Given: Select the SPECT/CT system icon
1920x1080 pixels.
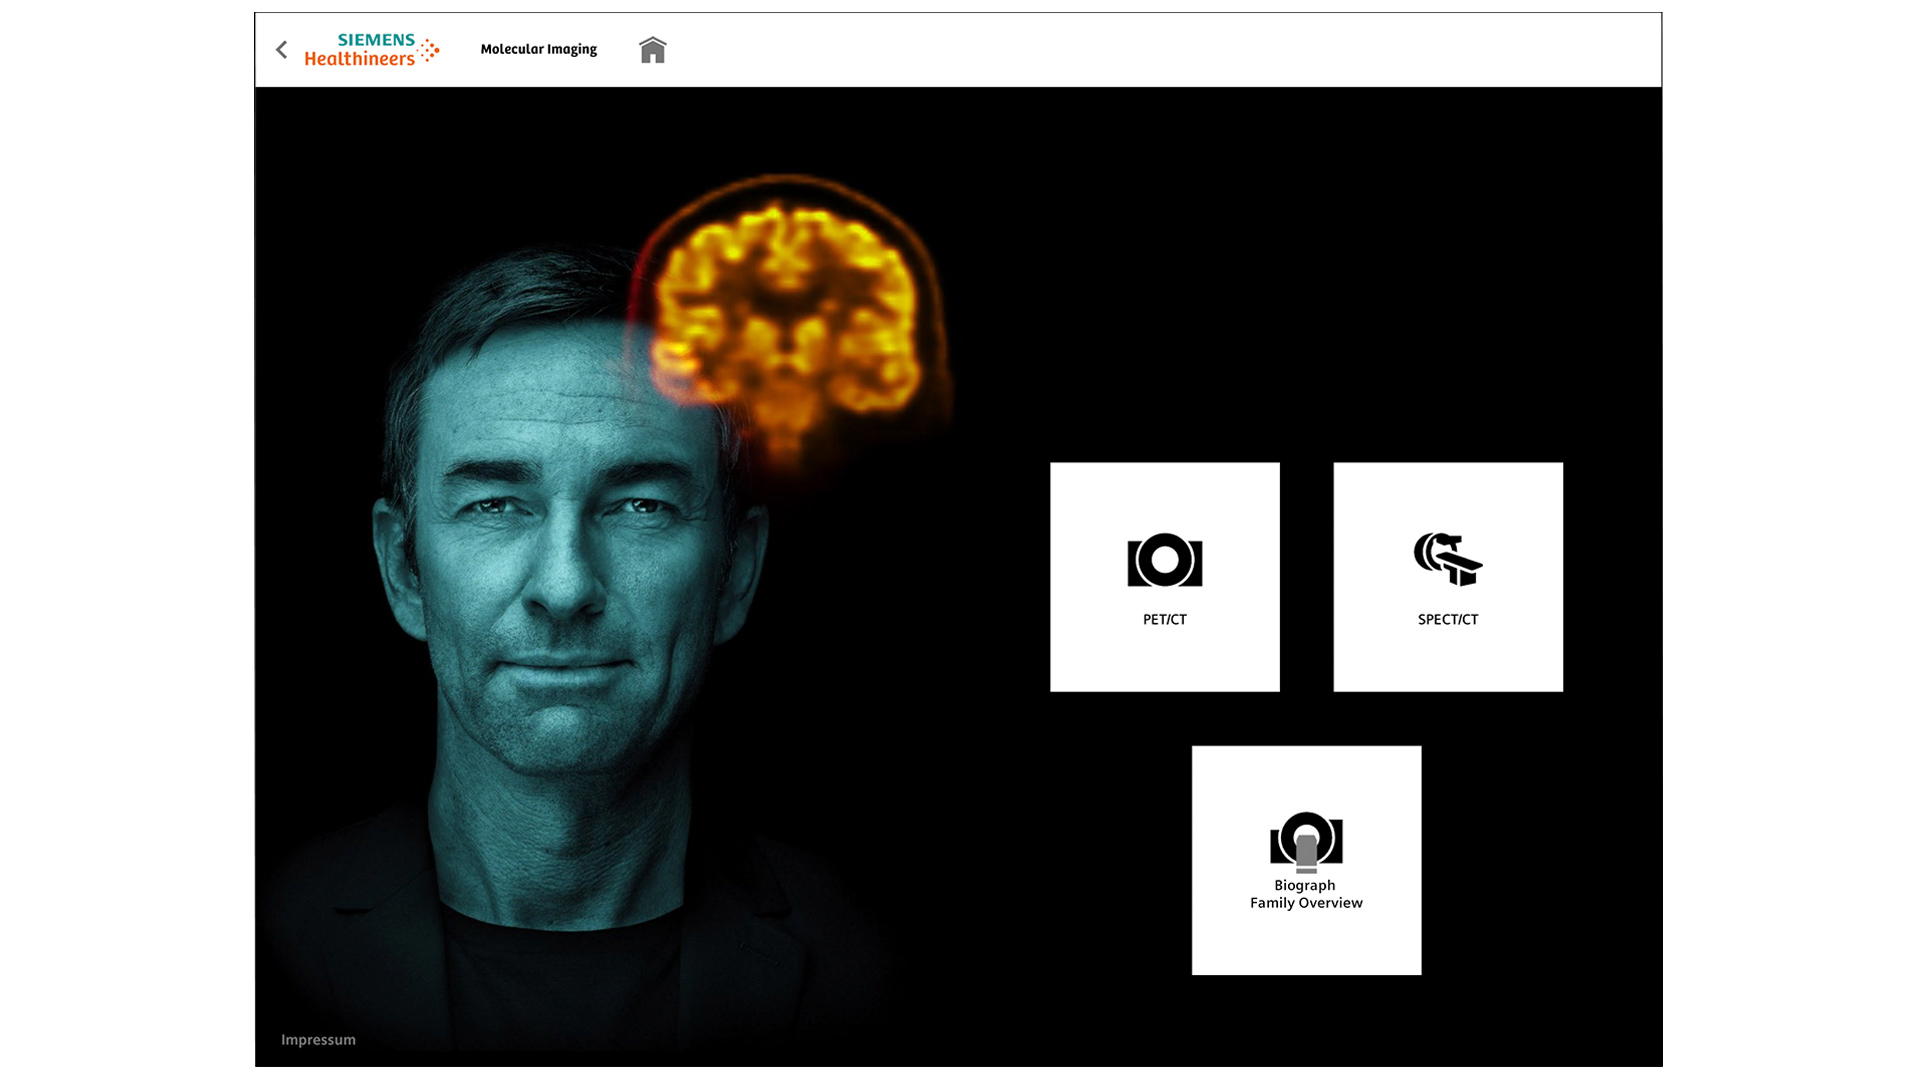Looking at the screenshot, I should coord(1447,560).
